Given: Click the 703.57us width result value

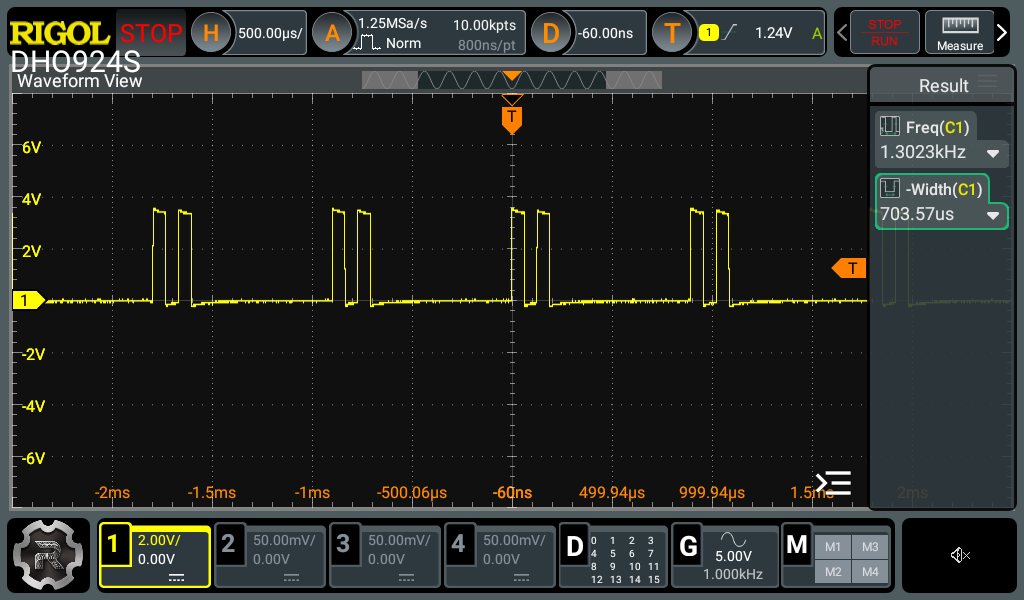Looking at the screenshot, I should [x=917, y=214].
